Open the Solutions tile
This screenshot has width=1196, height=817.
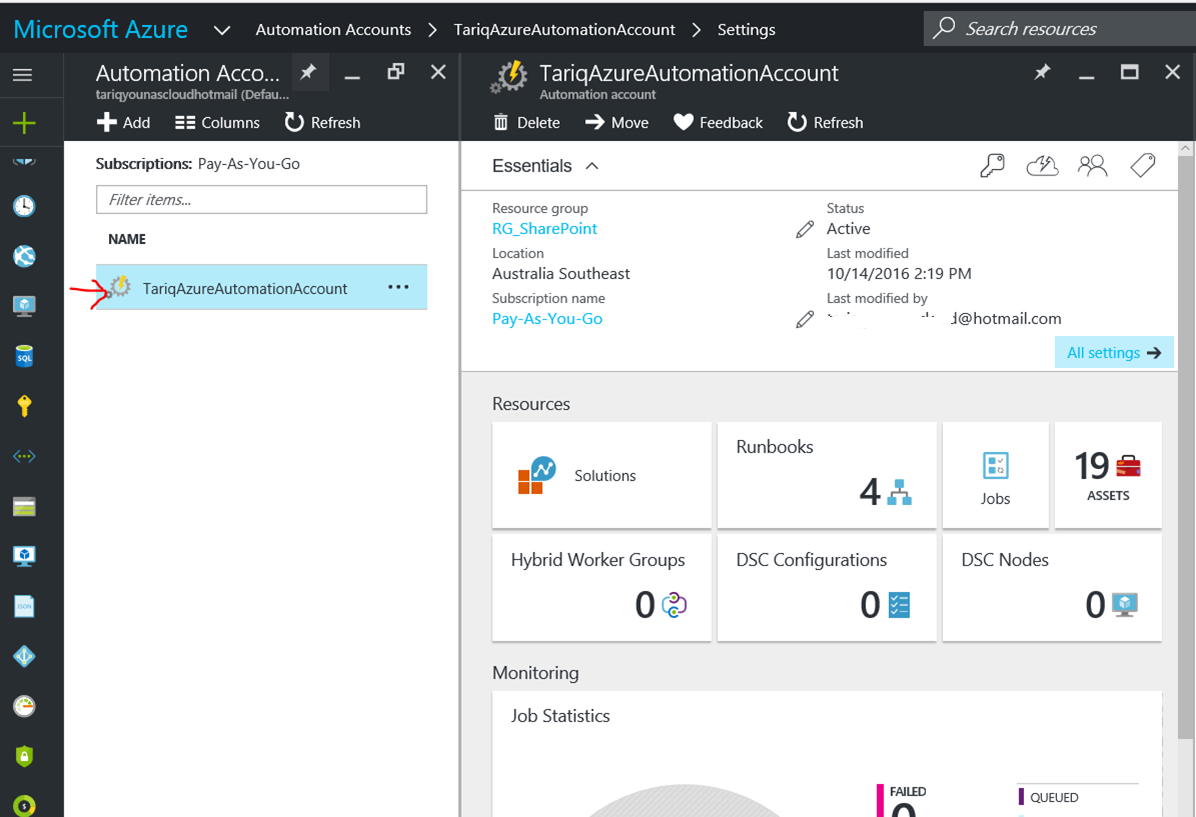602,474
